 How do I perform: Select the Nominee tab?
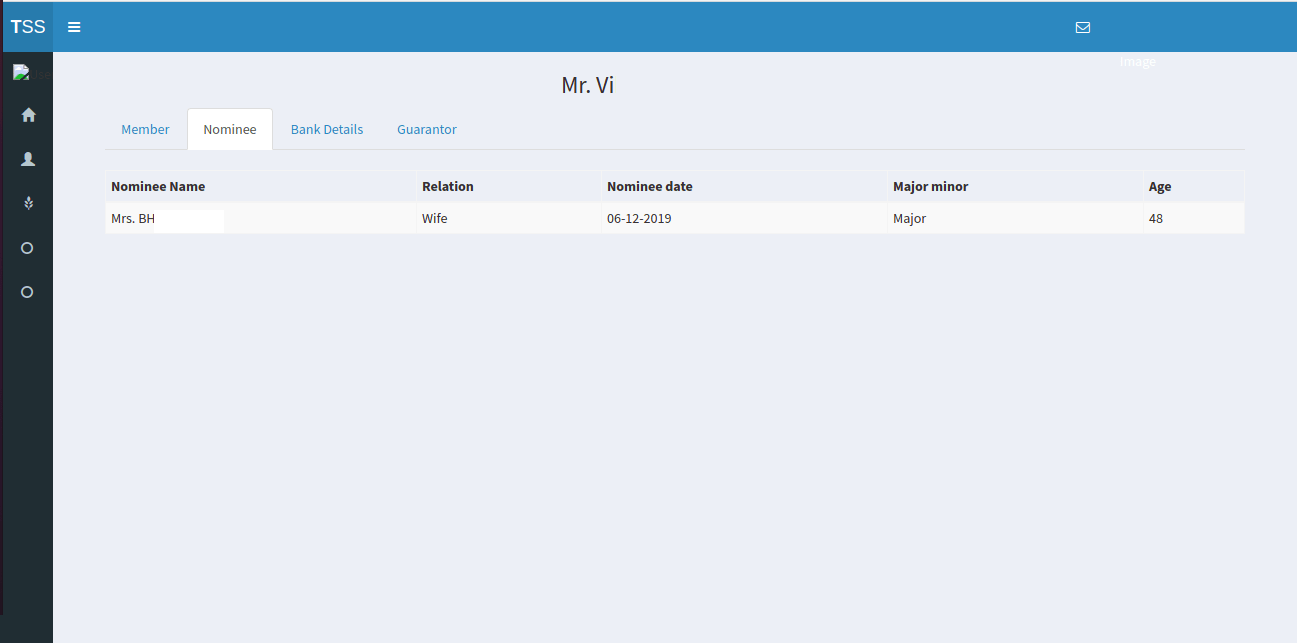tap(230, 130)
